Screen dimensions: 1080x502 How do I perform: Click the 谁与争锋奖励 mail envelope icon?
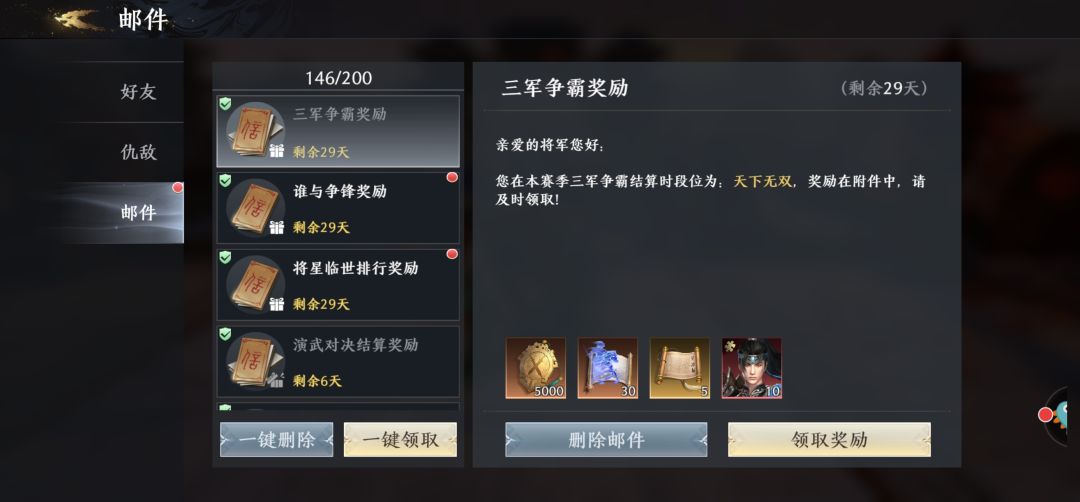(x=255, y=207)
